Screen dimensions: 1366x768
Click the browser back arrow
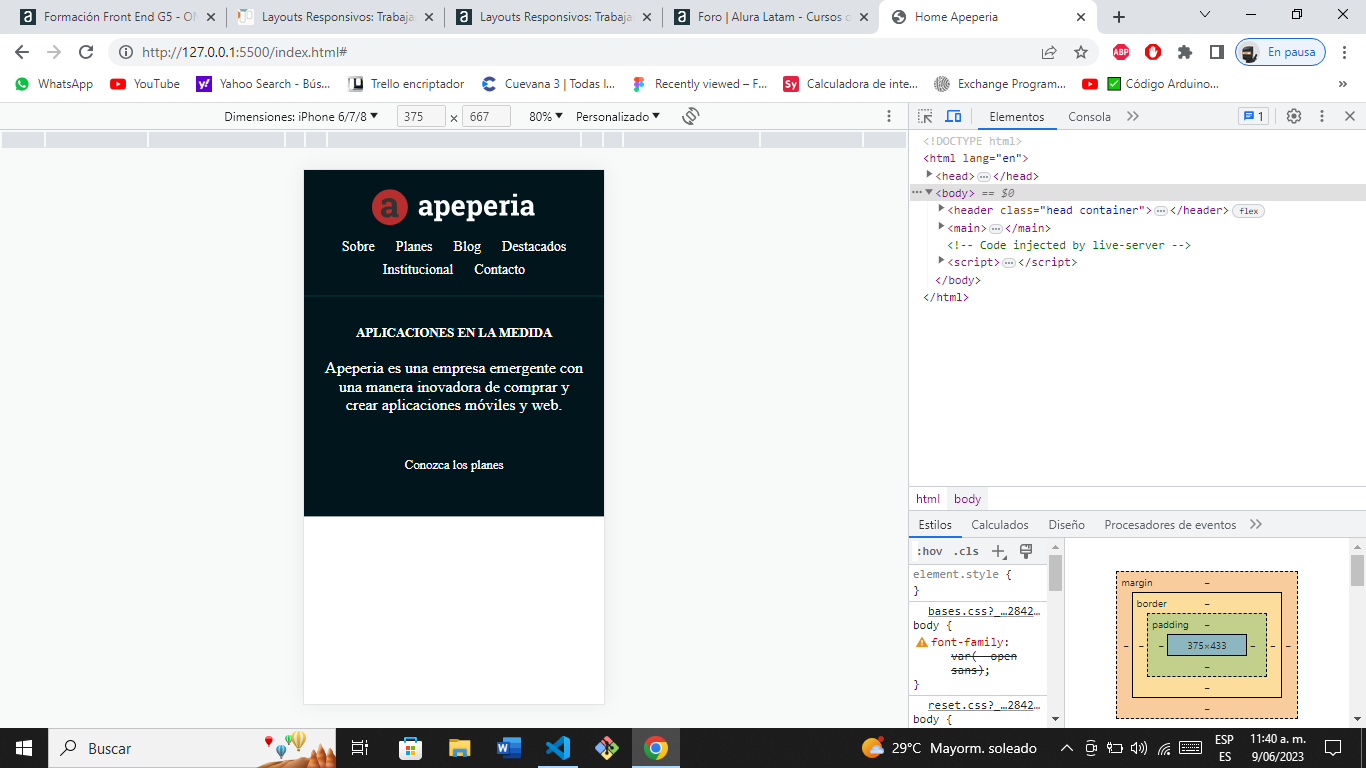(x=22, y=52)
